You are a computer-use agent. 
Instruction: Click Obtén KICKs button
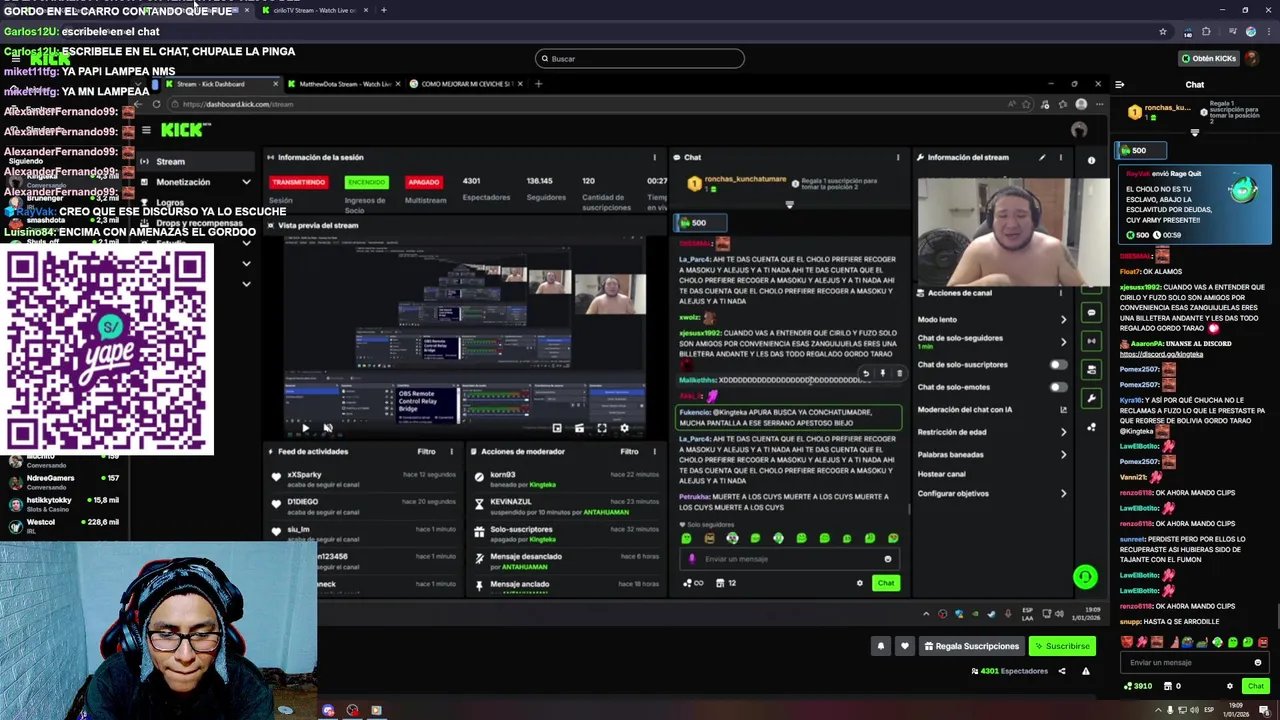coord(1209,58)
